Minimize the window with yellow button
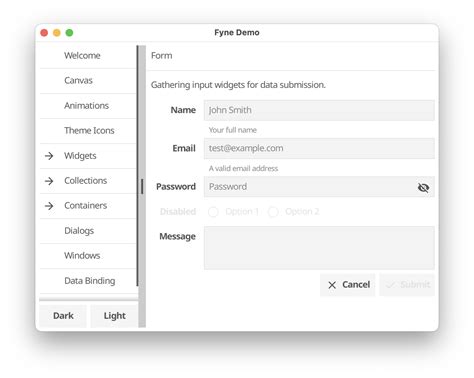Screen dimensions: 474x378 pyautogui.click(x=57, y=33)
